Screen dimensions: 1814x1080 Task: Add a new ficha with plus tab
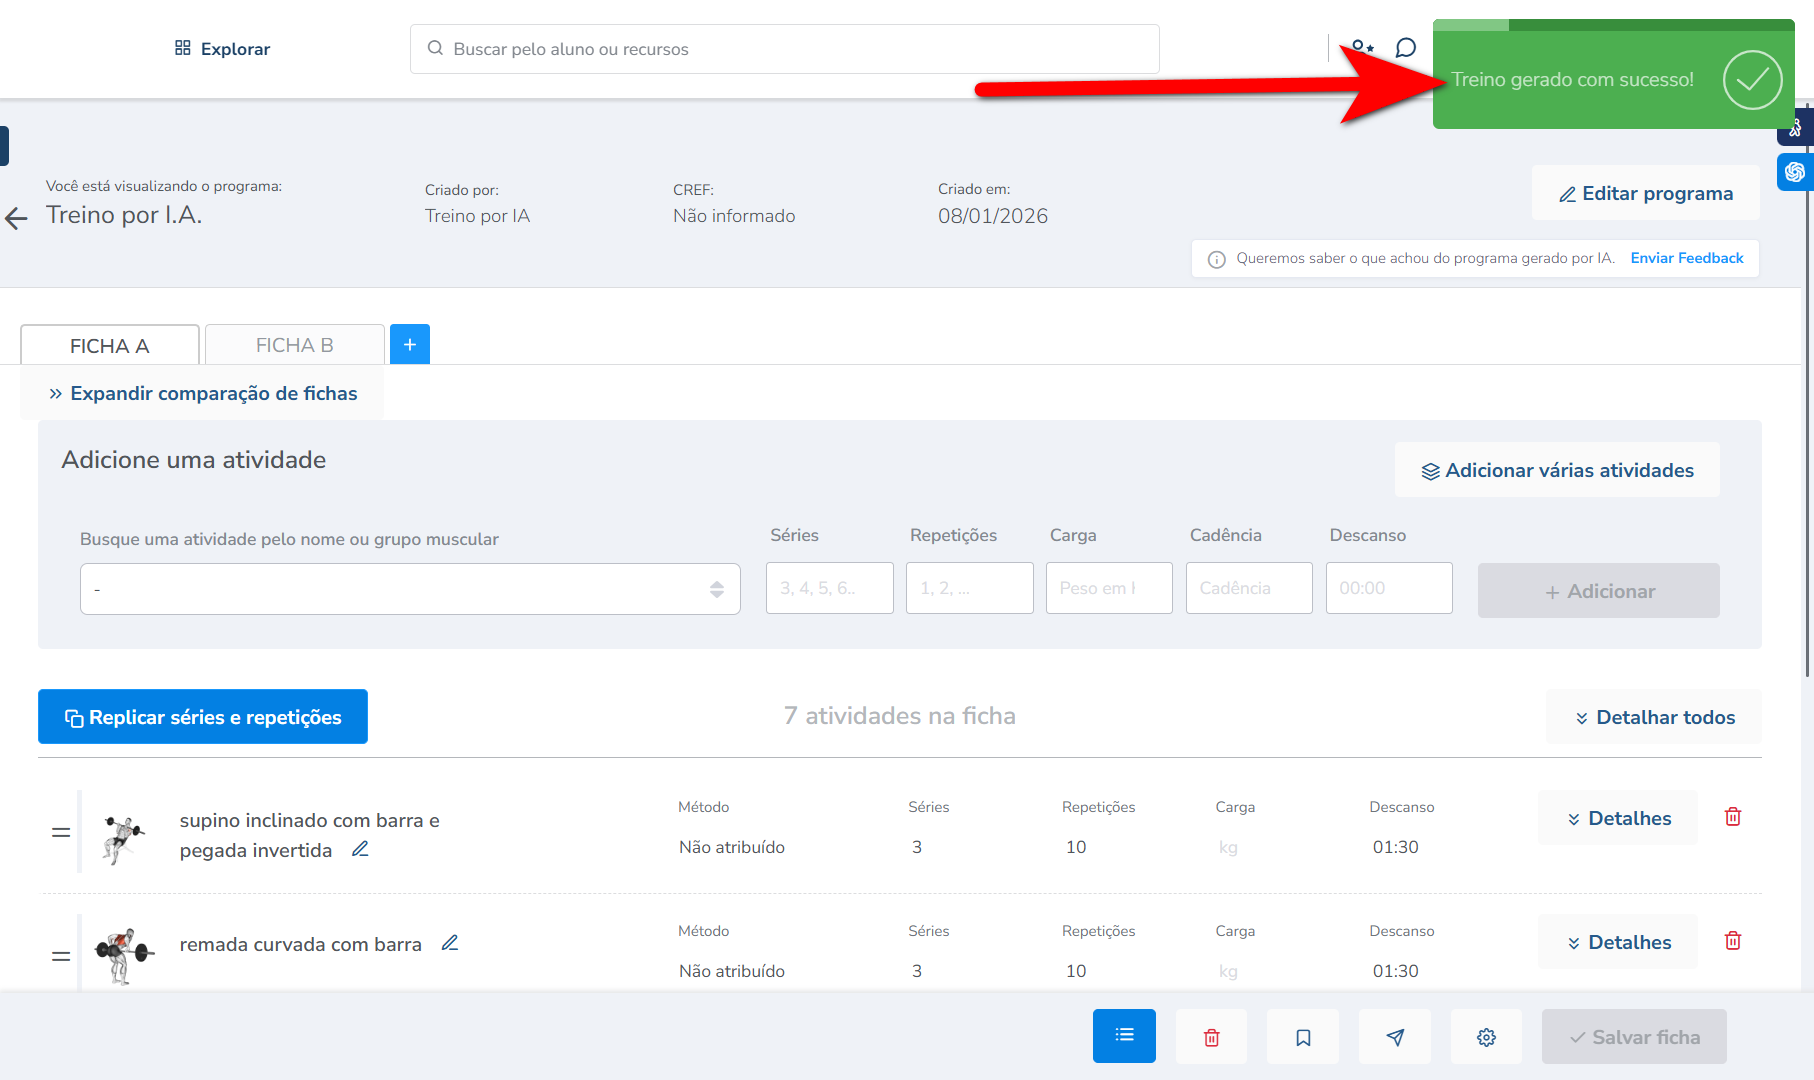[410, 344]
